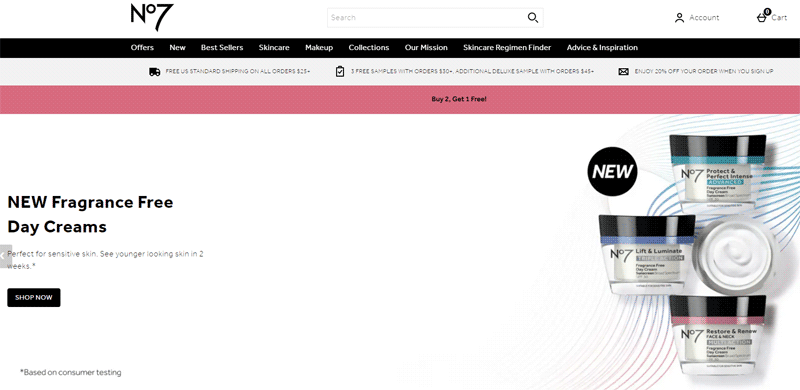Screen dimensions: 800x390
Task: Click the envelope sign-up icon
Action: (x=623, y=72)
